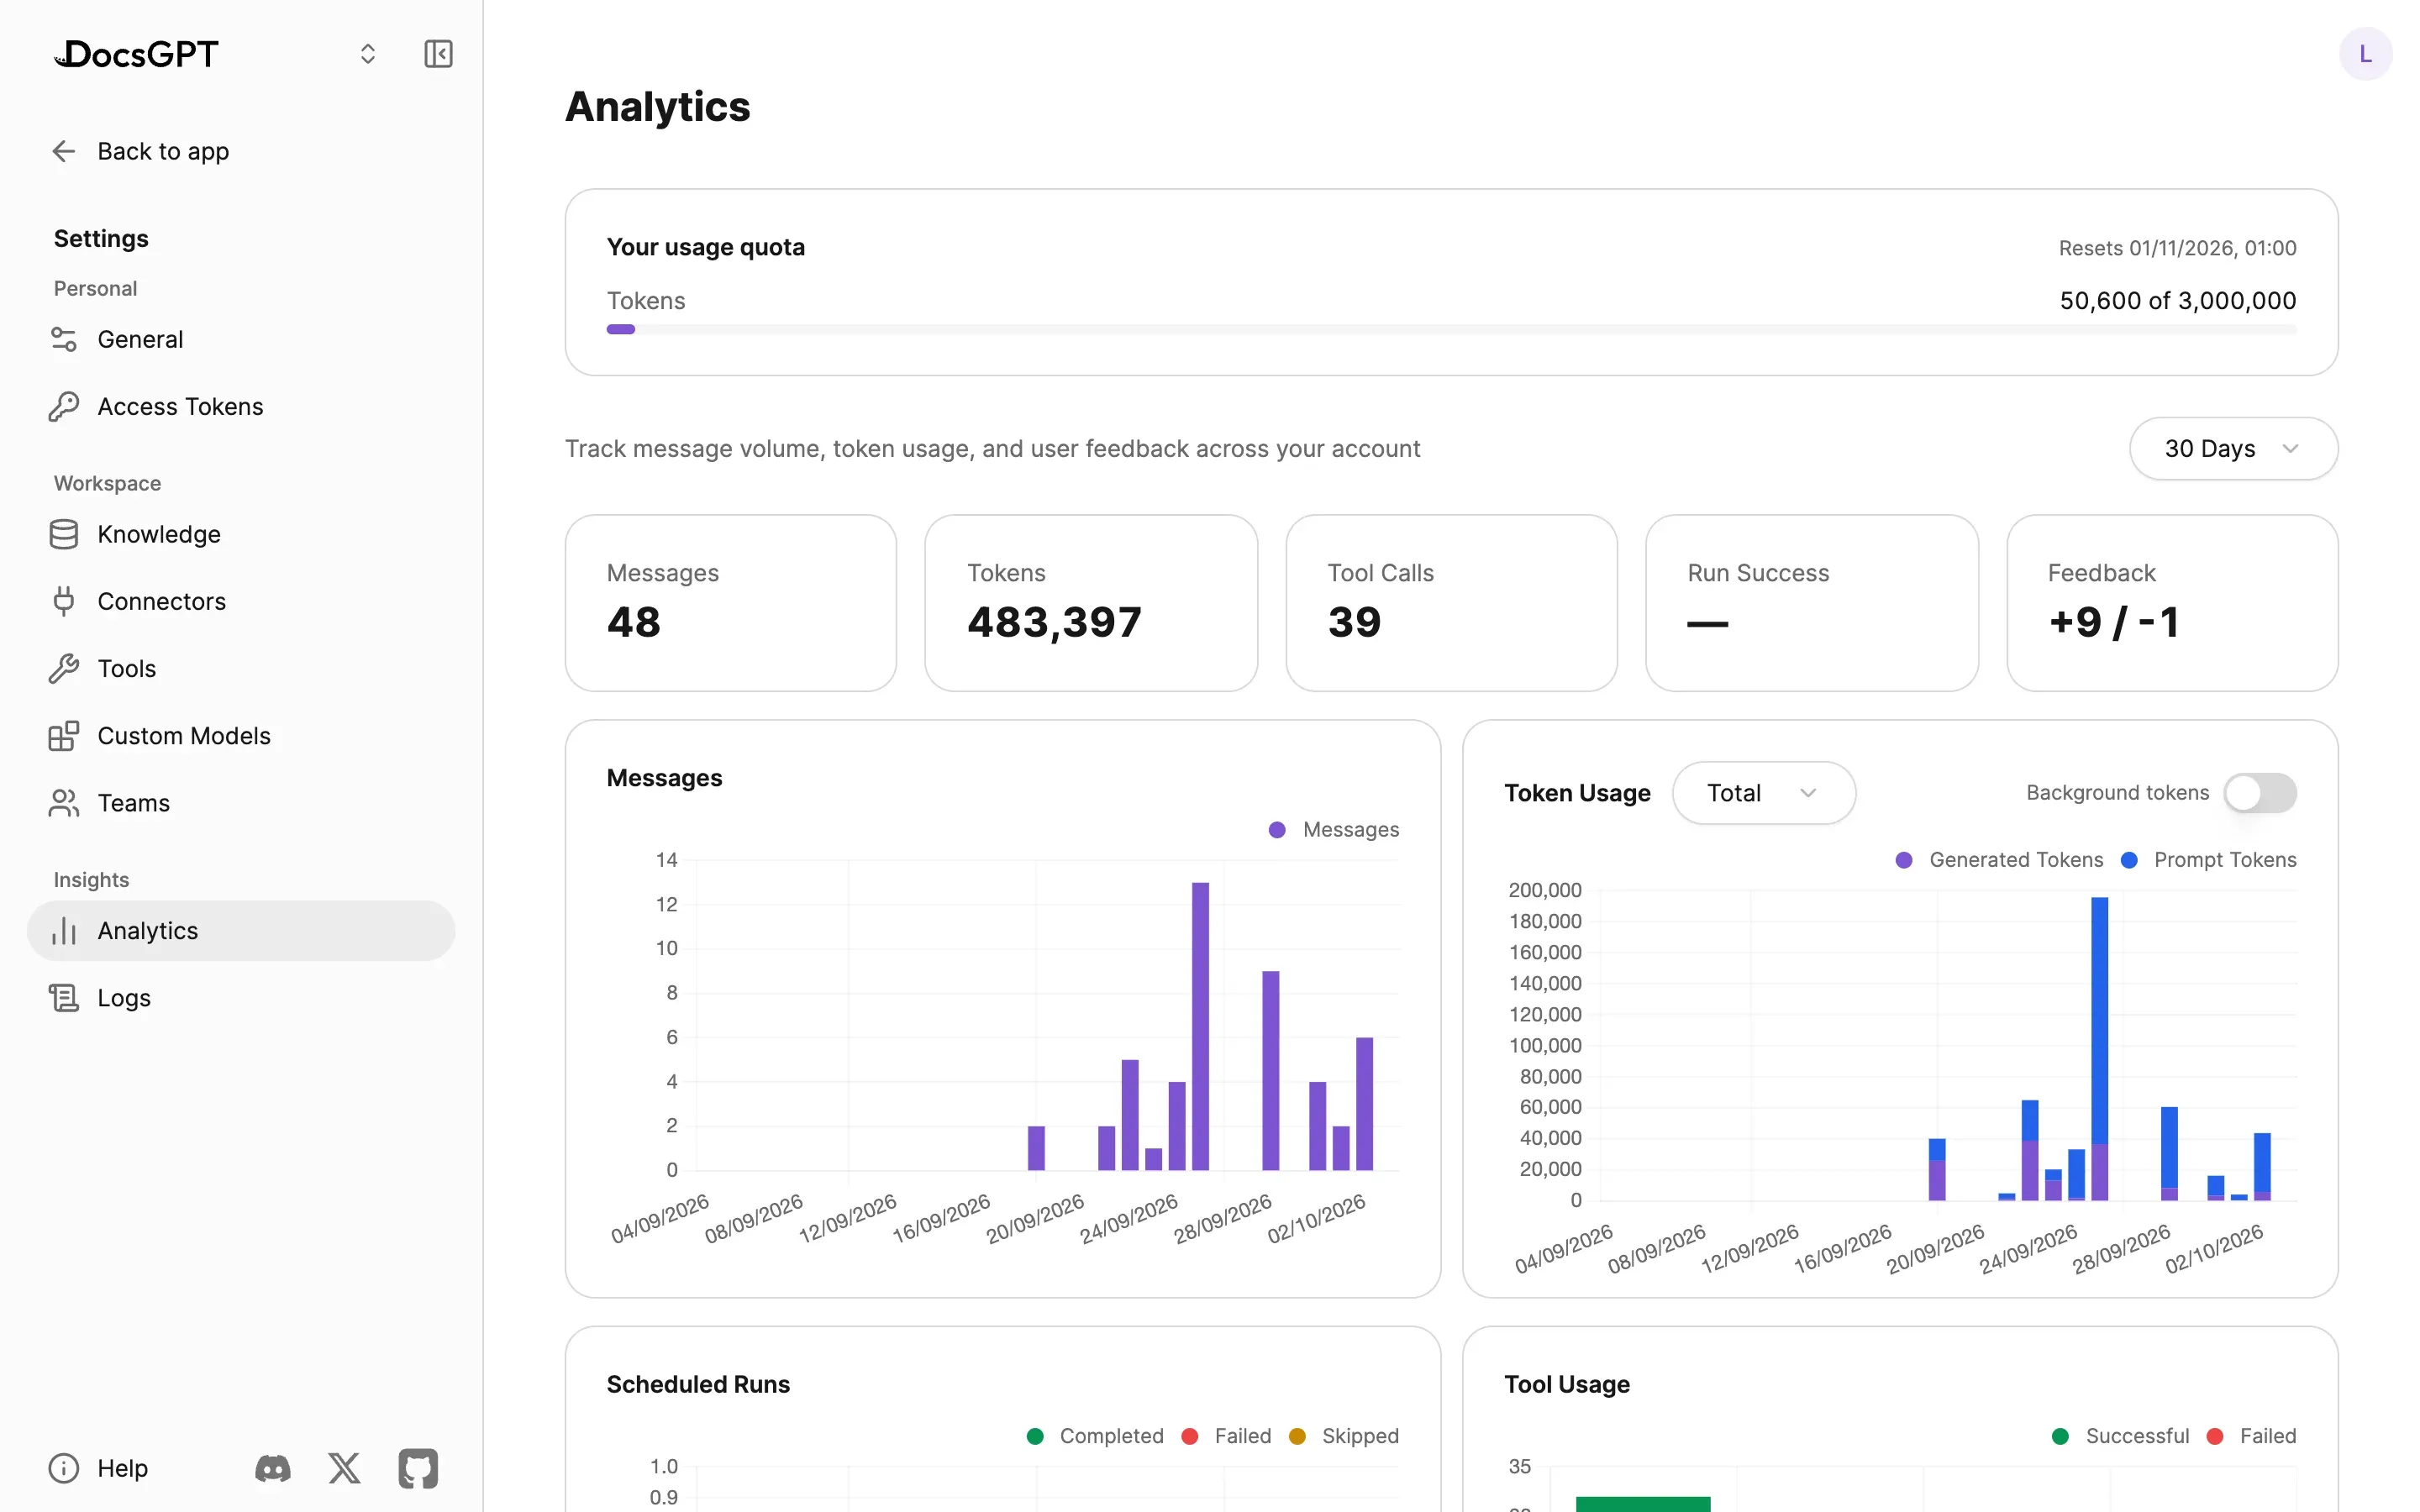Click the Knowledge database icon
This screenshot has width=2420, height=1512.
point(64,534)
